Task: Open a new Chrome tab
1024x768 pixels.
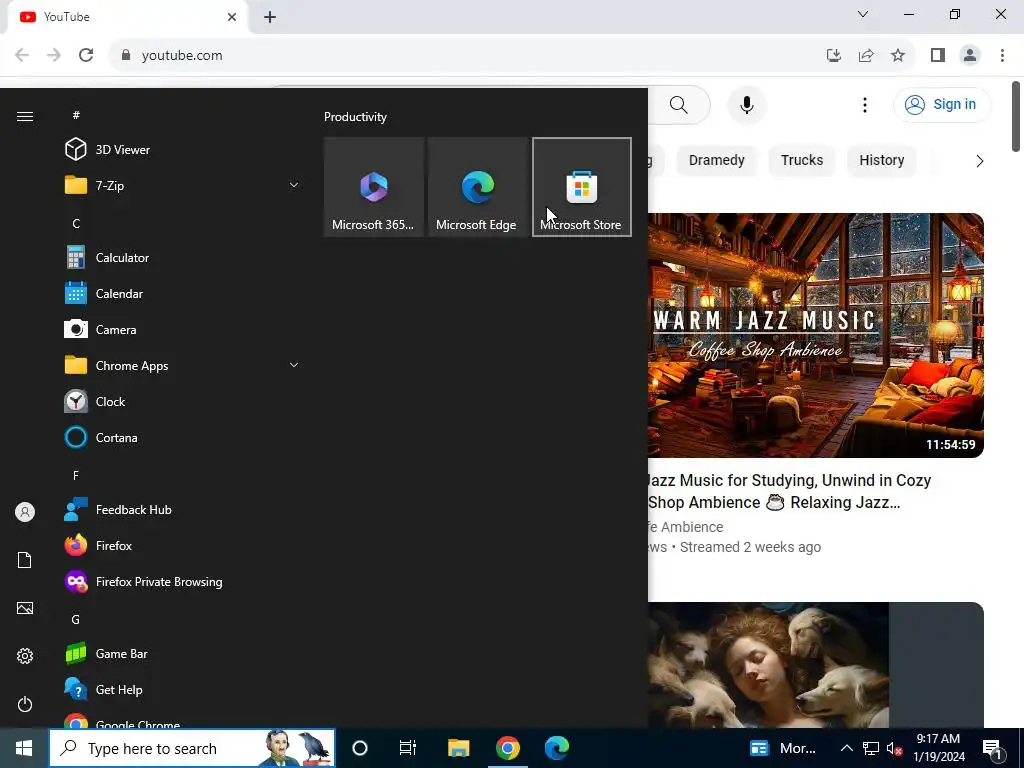Action: [x=270, y=17]
